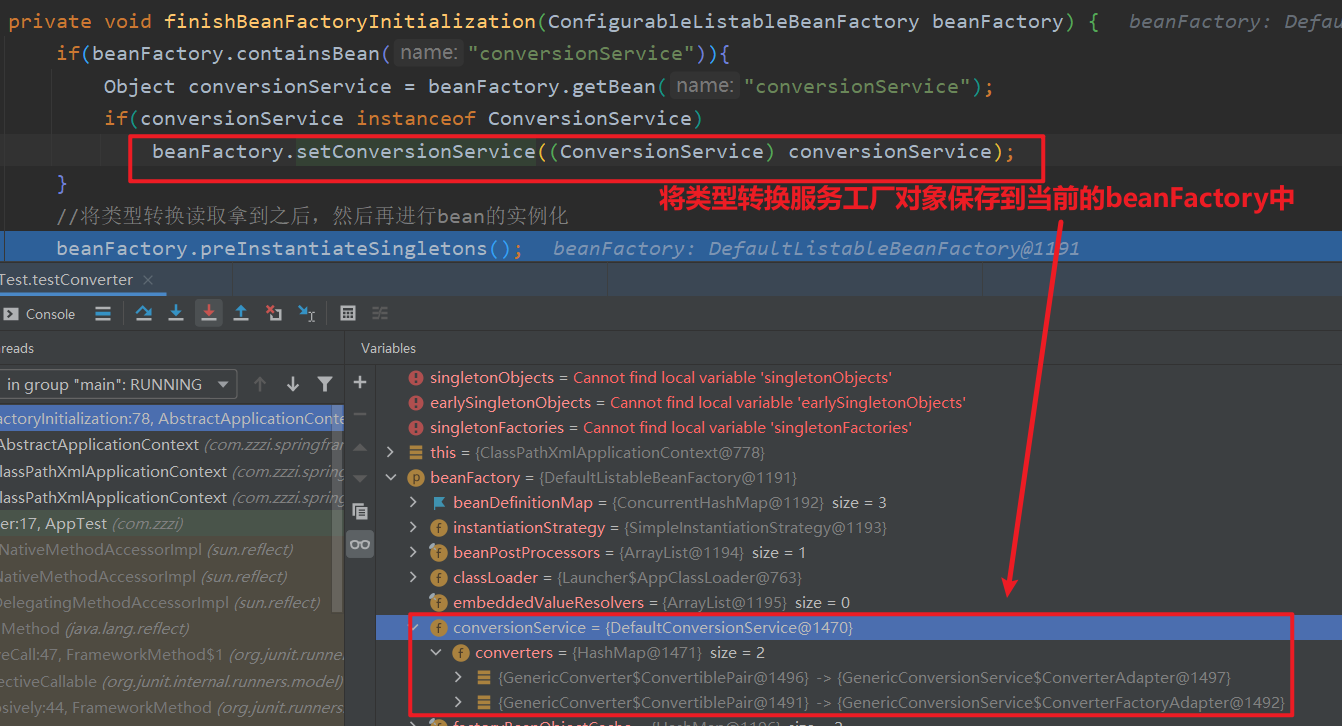Image resolution: width=1342 pixels, height=726 pixels.
Task: Toggle the glasses icon to show watches
Action: tap(360, 544)
